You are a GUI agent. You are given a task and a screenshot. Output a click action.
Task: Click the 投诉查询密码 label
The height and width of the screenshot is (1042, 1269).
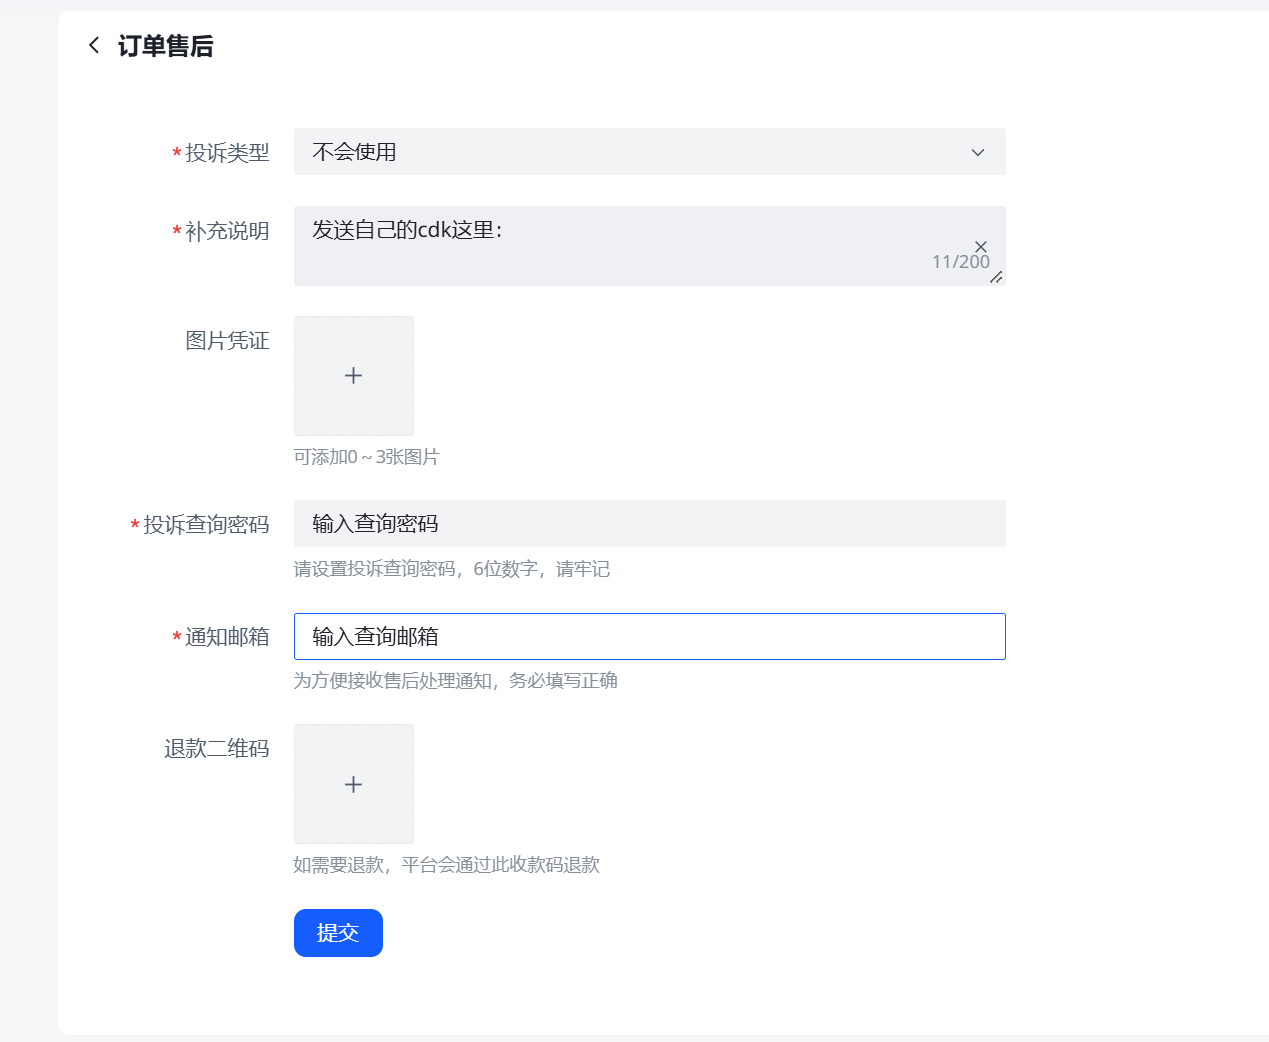coord(206,525)
